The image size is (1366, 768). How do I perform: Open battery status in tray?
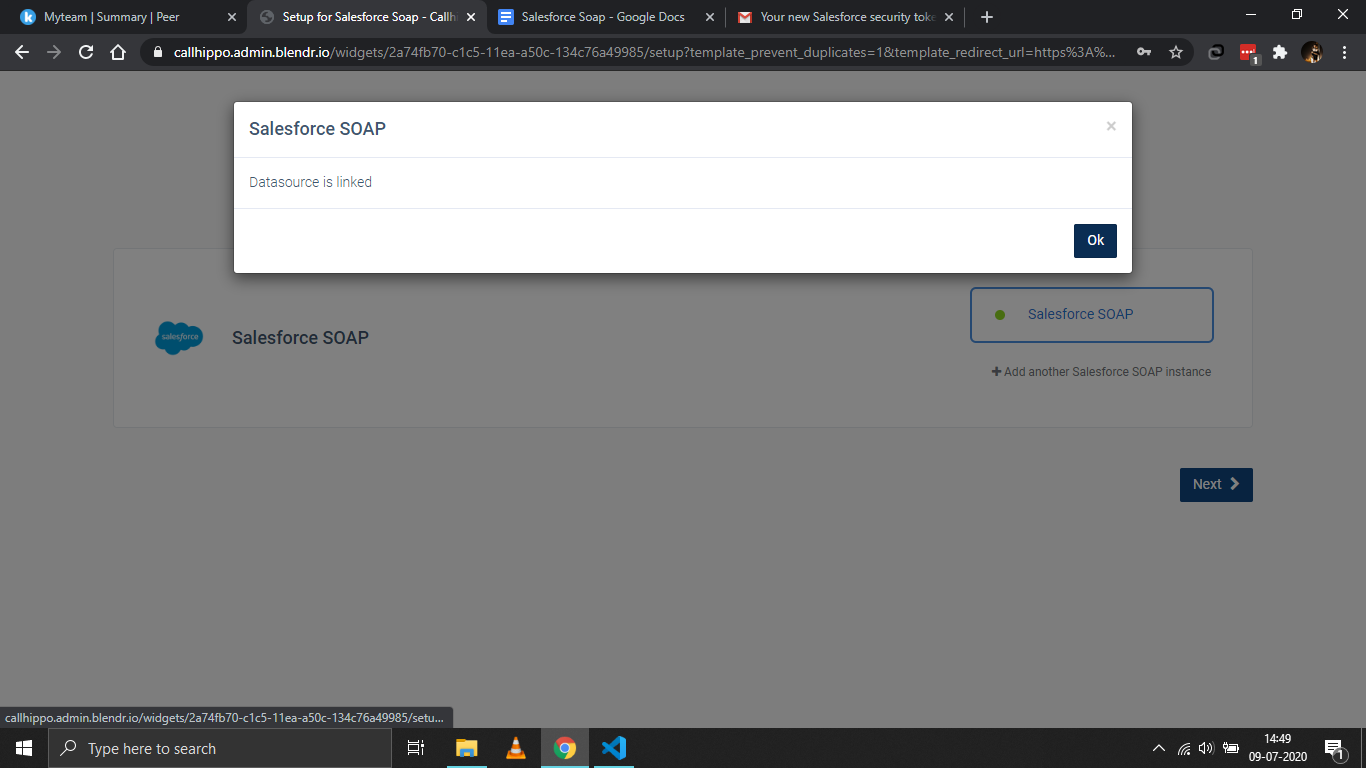pyautogui.click(x=1231, y=748)
